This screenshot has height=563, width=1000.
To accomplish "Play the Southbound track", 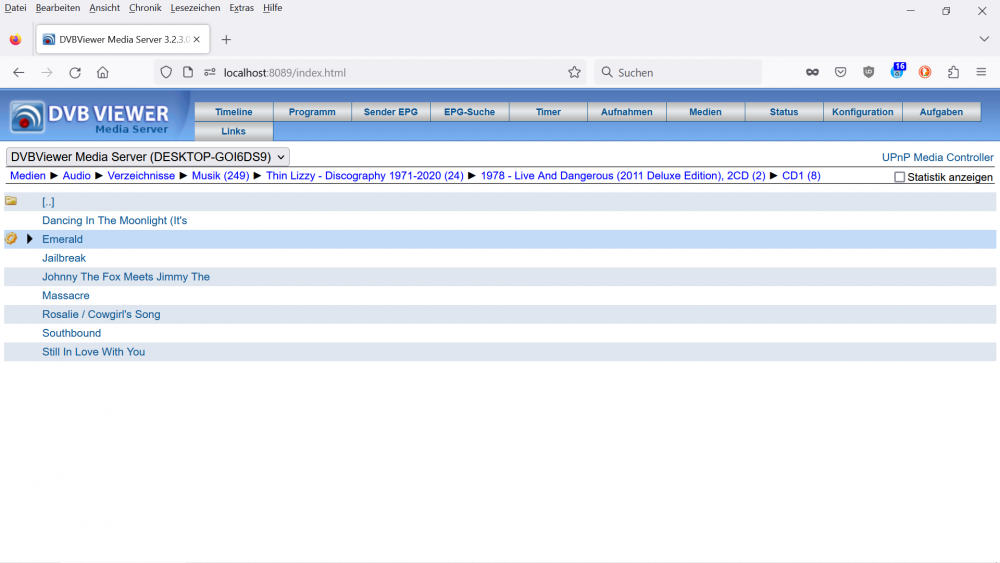I will click(x=71, y=333).
